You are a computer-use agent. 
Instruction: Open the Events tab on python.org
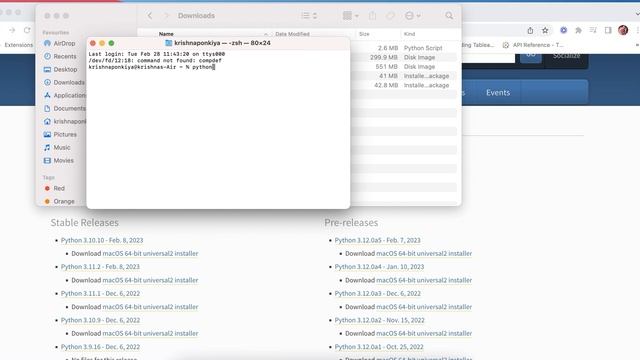[x=498, y=93]
